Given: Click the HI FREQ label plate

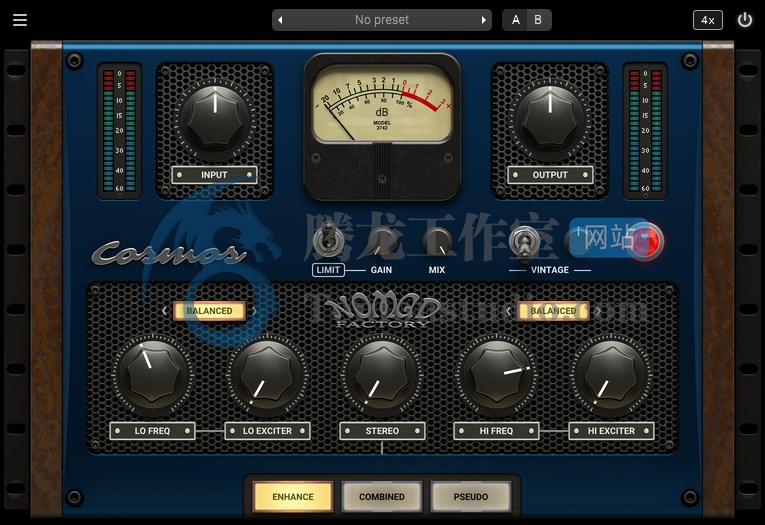Looking at the screenshot, I should coord(496,431).
